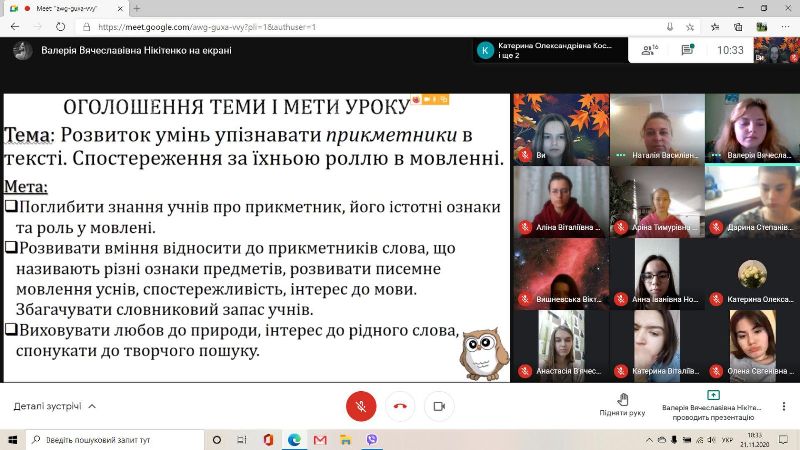Viewport: 800px width, 450px height.
Task: Raise hand using Підняти руку button
Action: [622, 405]
